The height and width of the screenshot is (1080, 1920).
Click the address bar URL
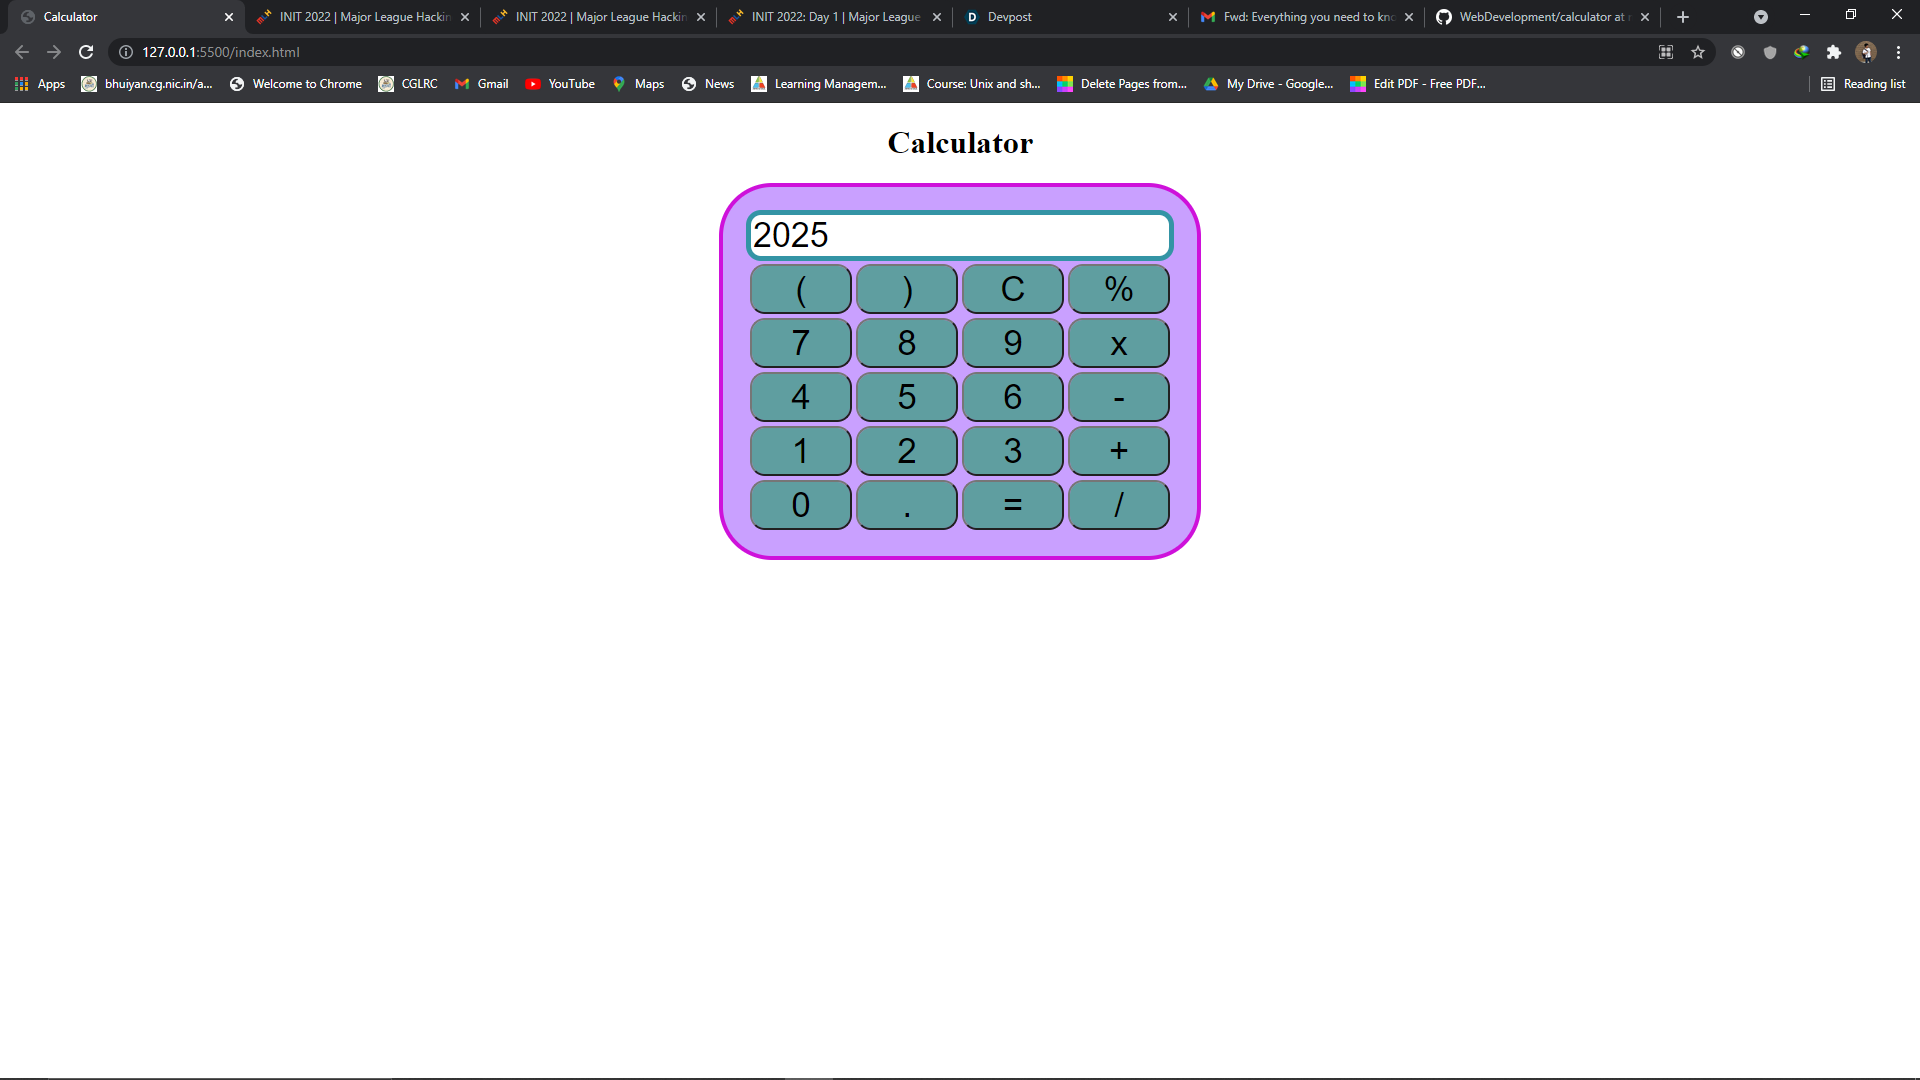coord(220,52)
